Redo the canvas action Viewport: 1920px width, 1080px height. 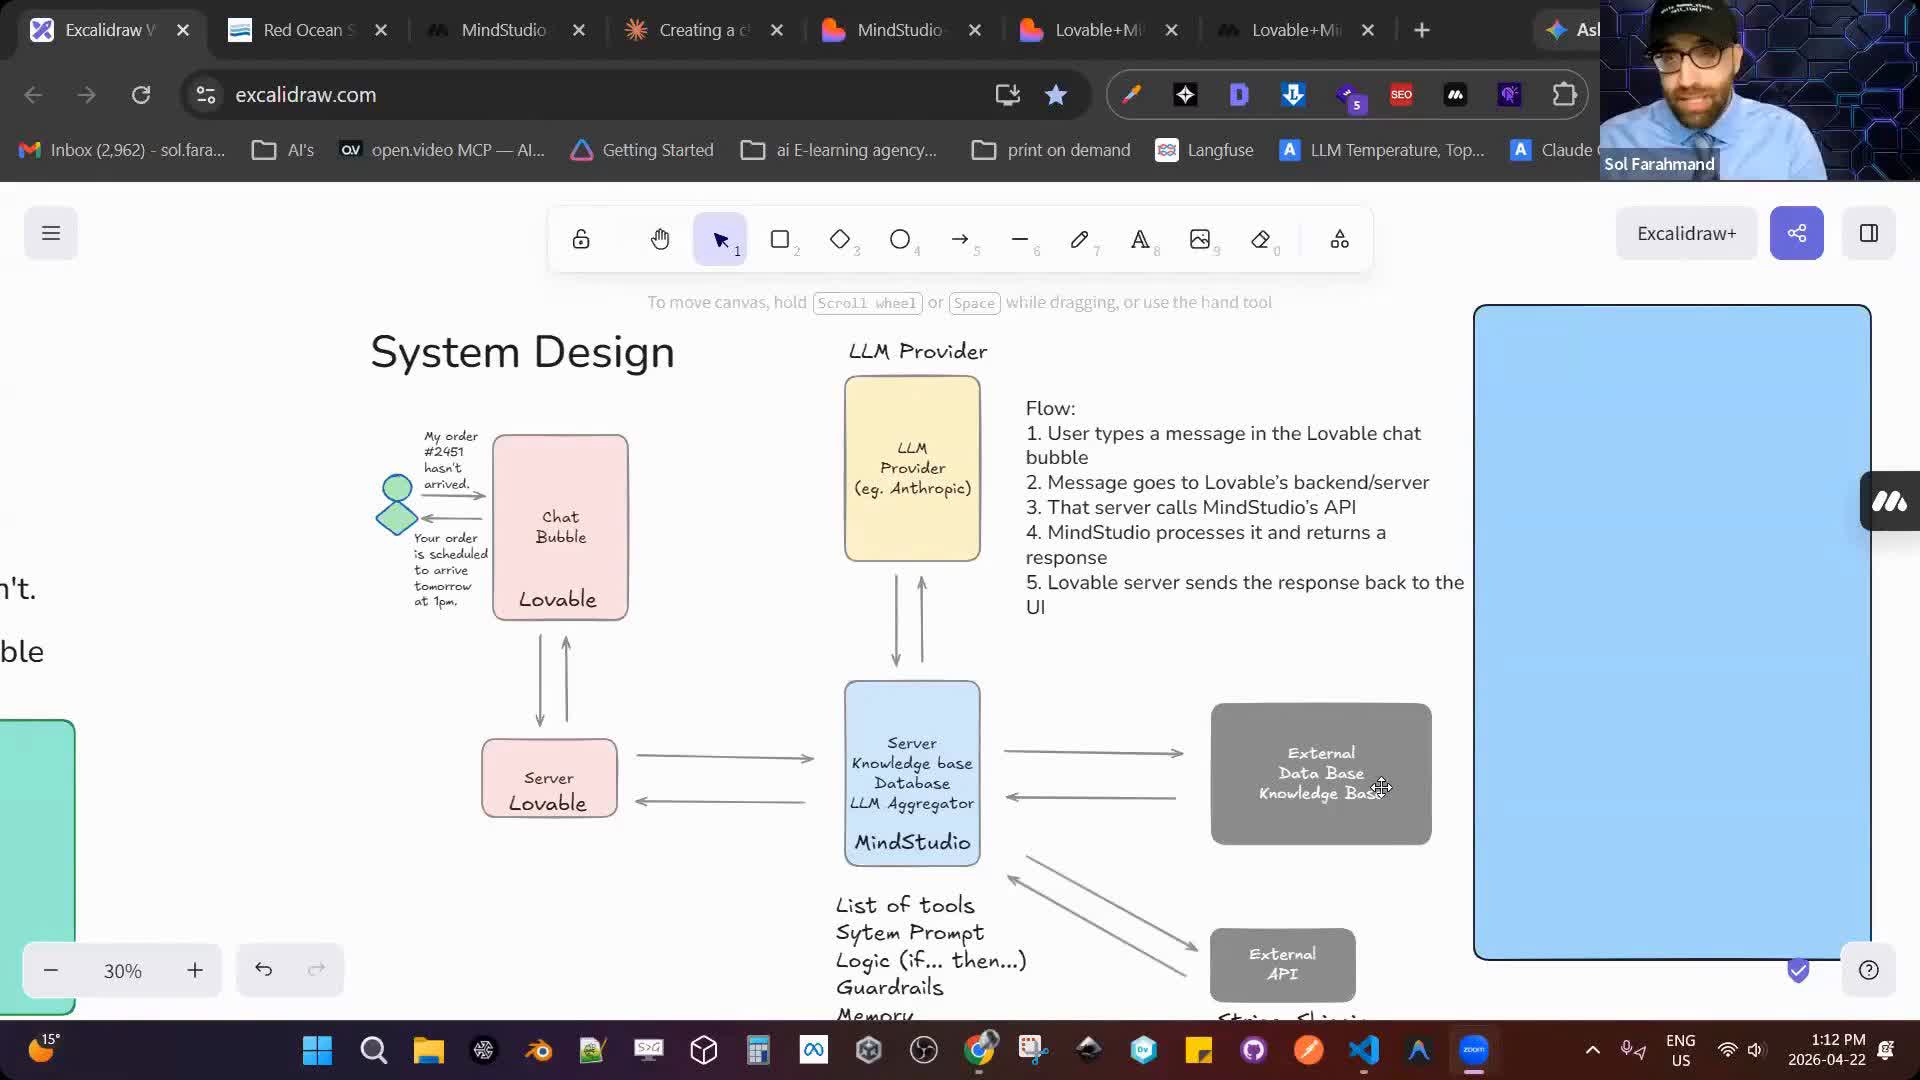(316, 970)
